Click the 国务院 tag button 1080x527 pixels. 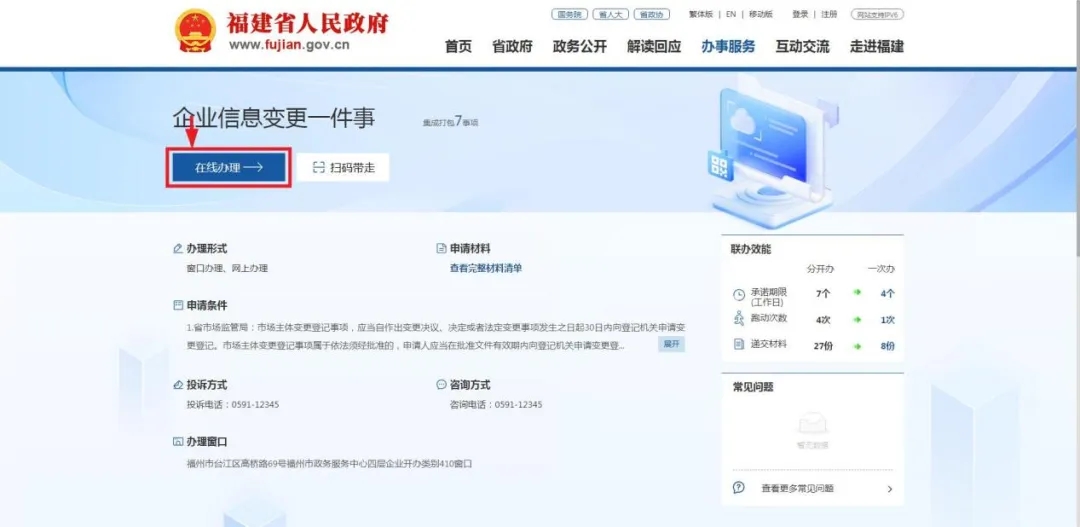tap(567, 14)
